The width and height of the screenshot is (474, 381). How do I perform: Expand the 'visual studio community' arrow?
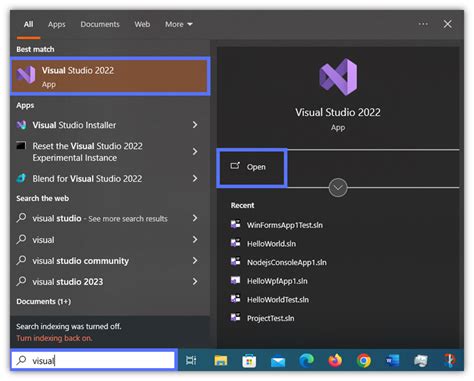click(195, 261)
